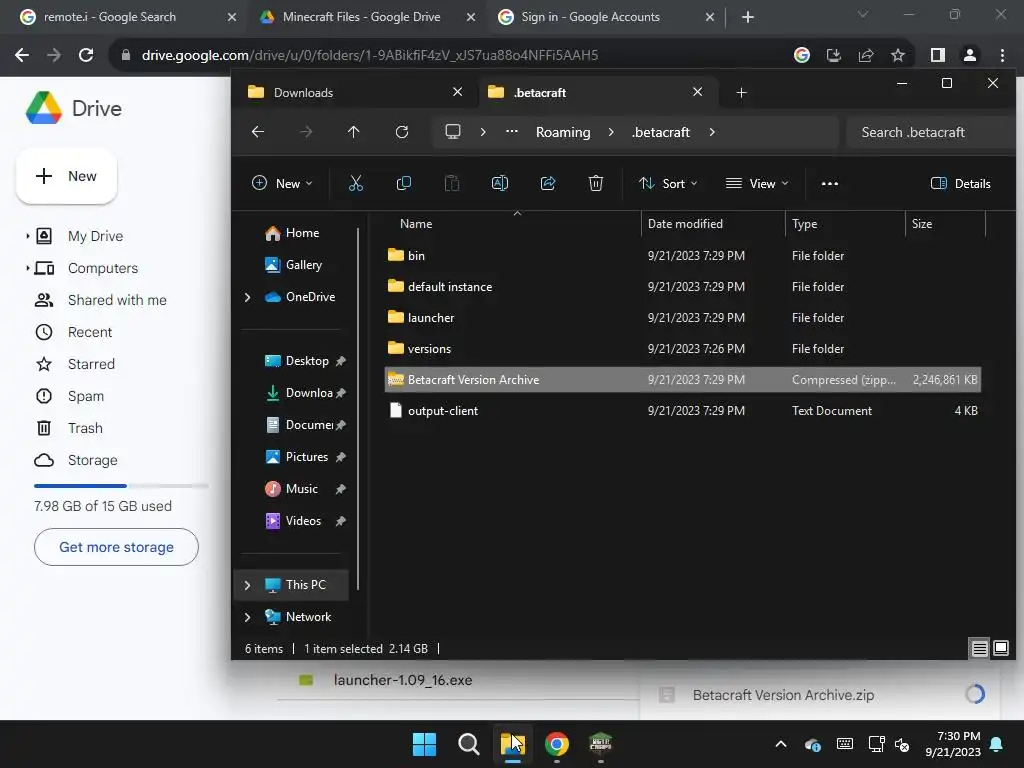This screenshot has width=1024, height=768.
Task: Click Betacraft Version Archive zip file
Action: click(682, 379)
